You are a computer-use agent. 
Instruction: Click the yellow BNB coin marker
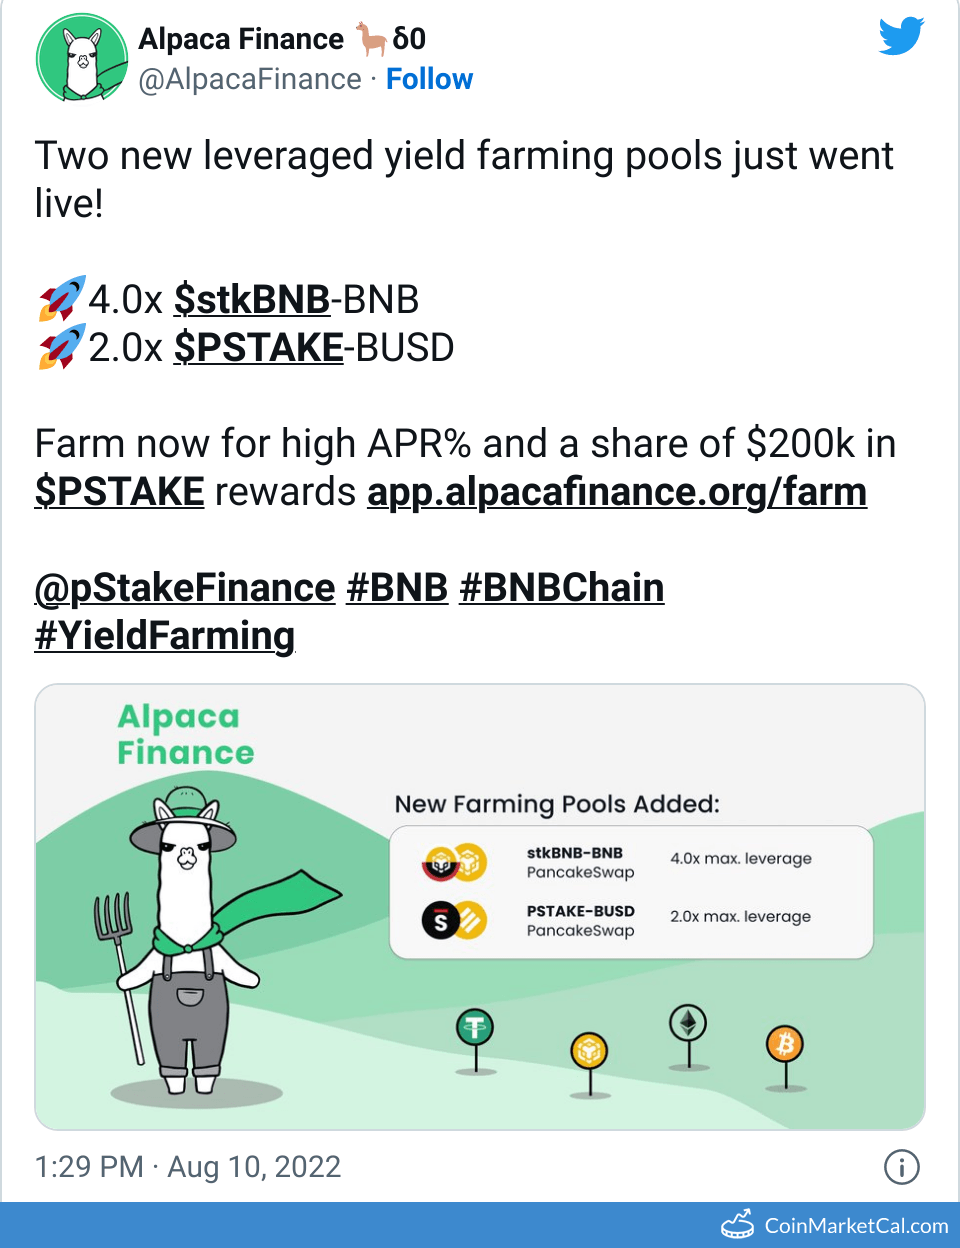coord(589,1051)
